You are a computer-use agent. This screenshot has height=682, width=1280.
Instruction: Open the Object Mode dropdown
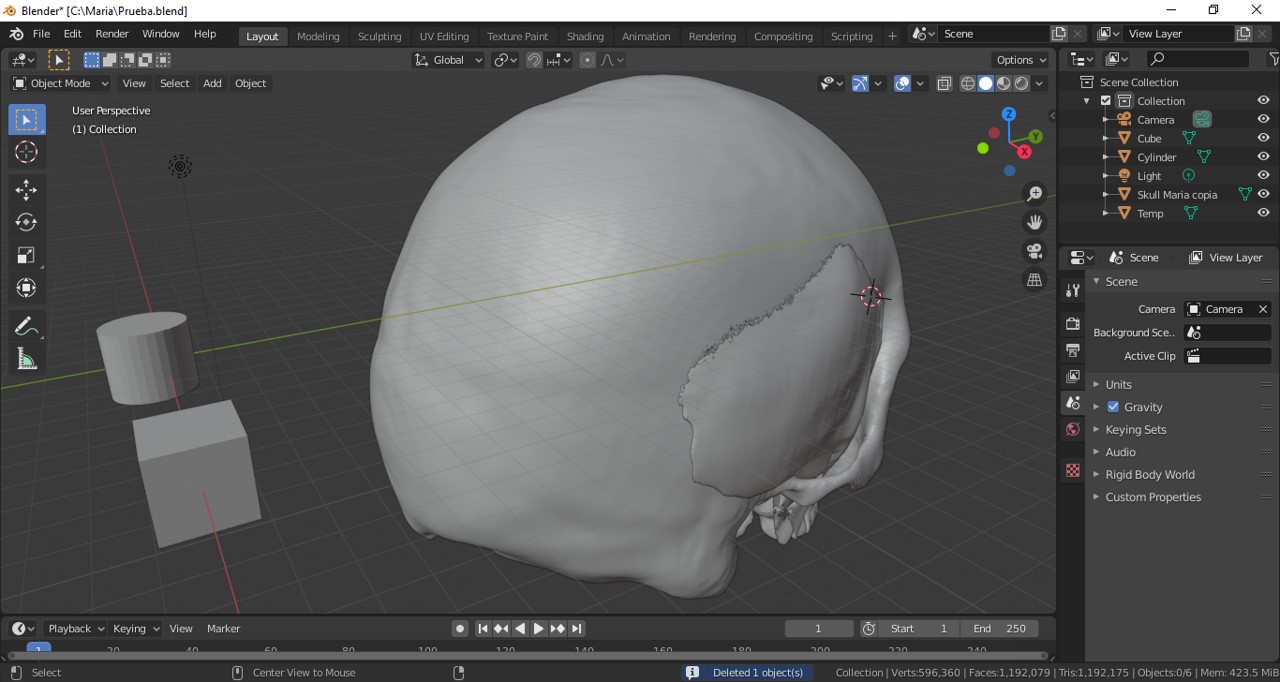(x=60, y=83)
